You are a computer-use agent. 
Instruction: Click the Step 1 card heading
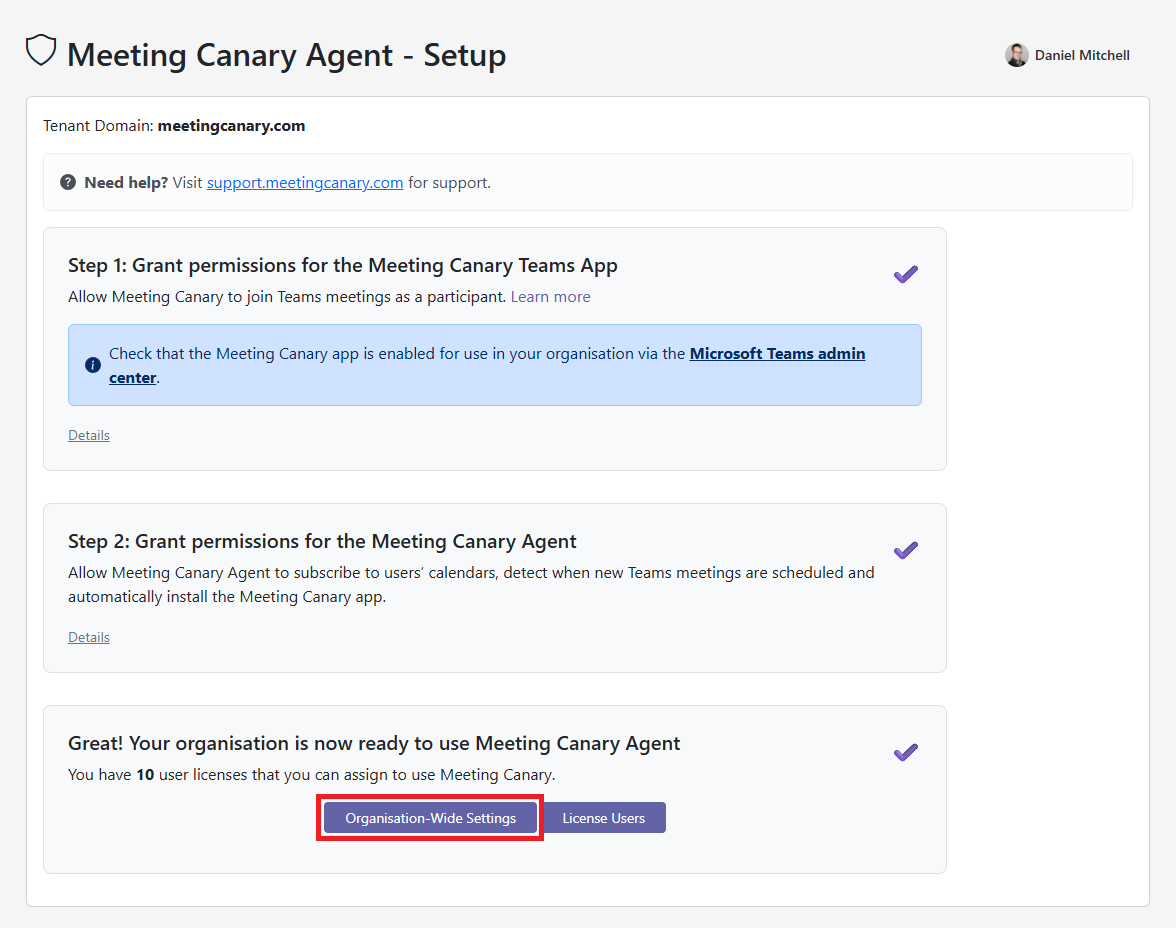pyautogui.click(x=342, y=265)
